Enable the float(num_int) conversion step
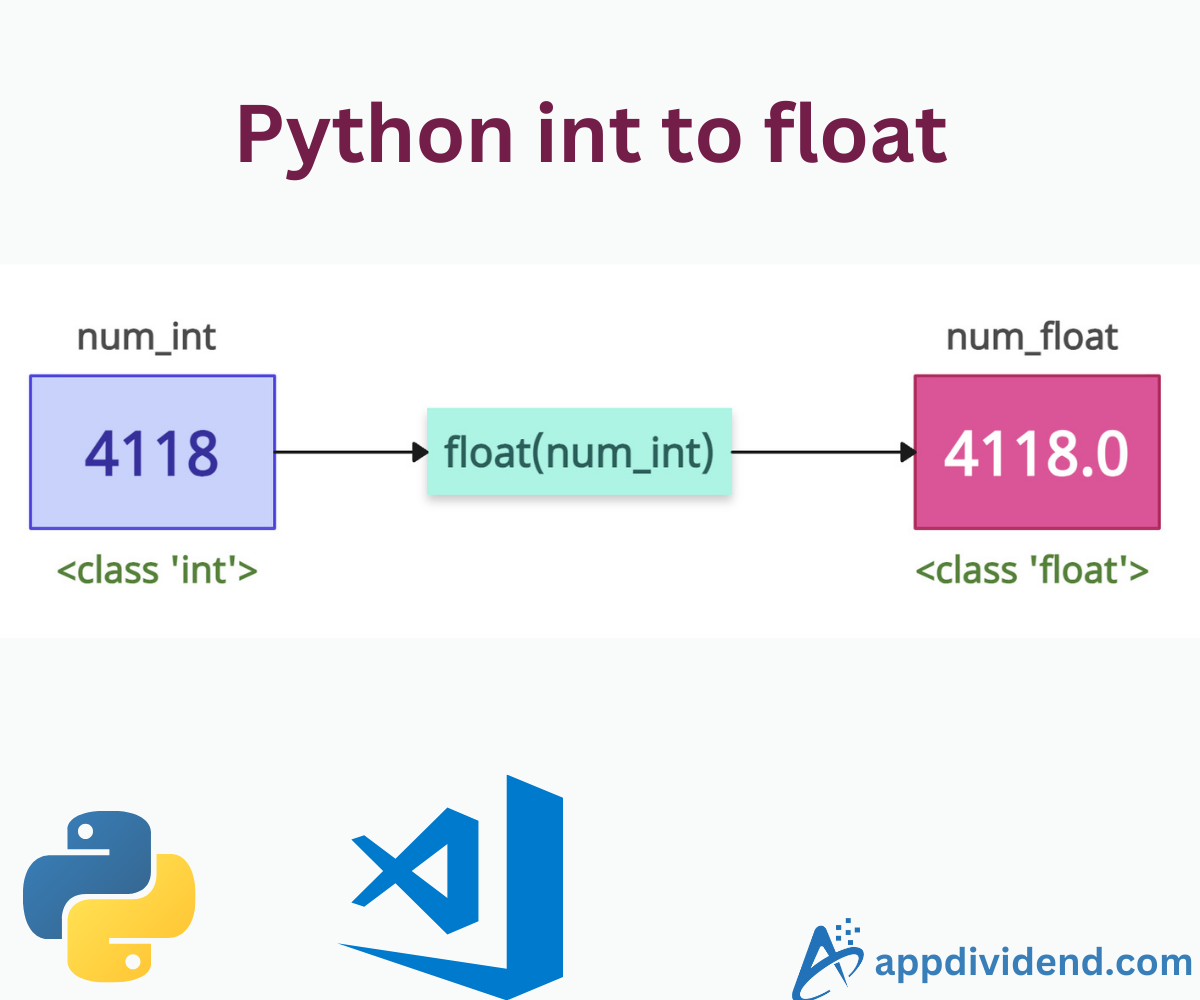 click(579, 452)
